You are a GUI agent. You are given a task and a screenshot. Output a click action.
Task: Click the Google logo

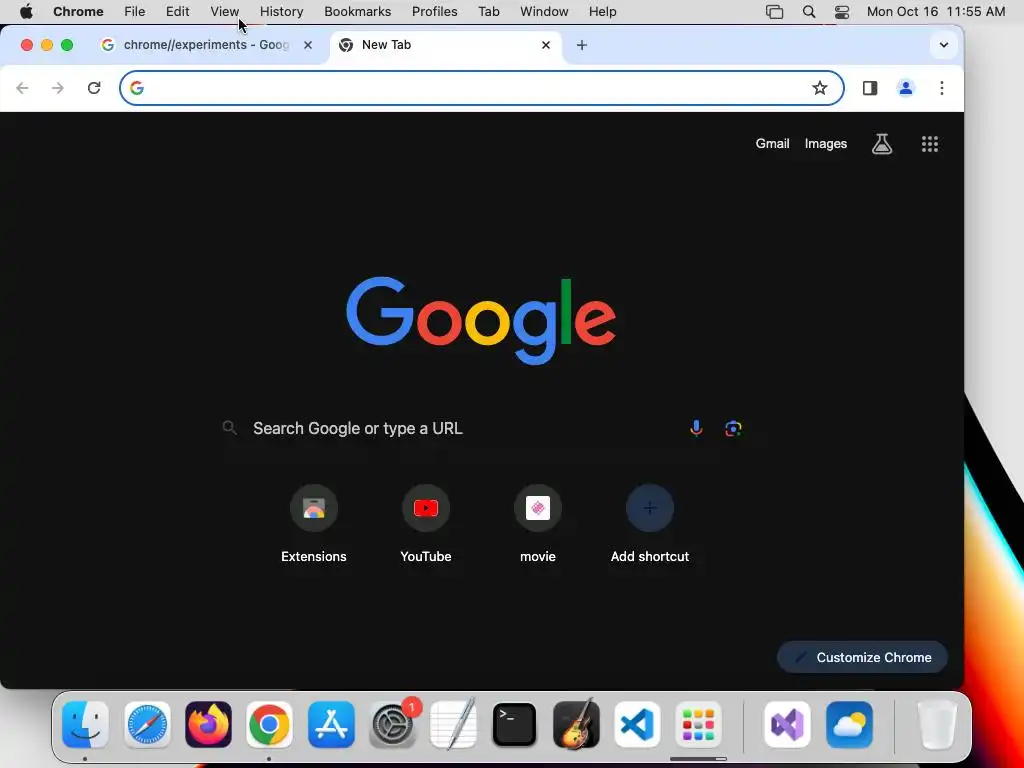click(x=481, y=320)
